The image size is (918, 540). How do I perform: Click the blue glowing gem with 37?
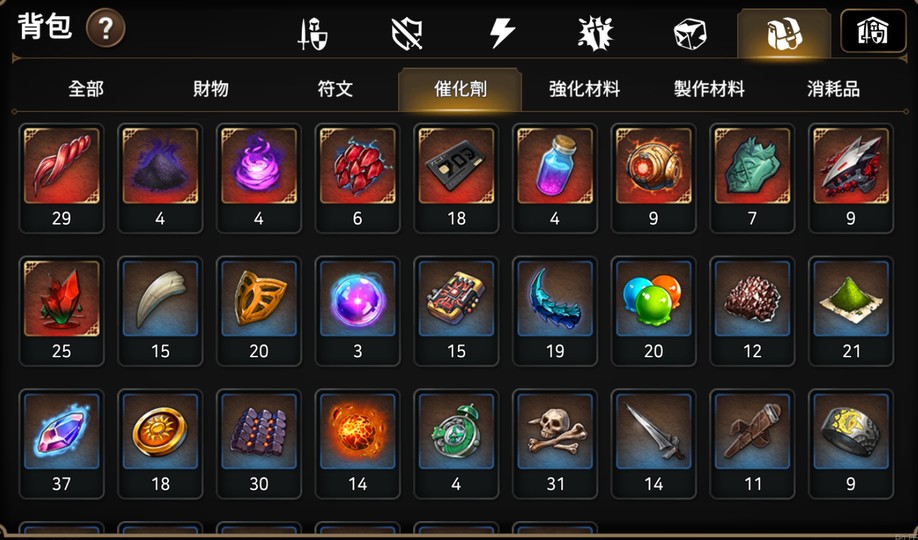(61, 444)
